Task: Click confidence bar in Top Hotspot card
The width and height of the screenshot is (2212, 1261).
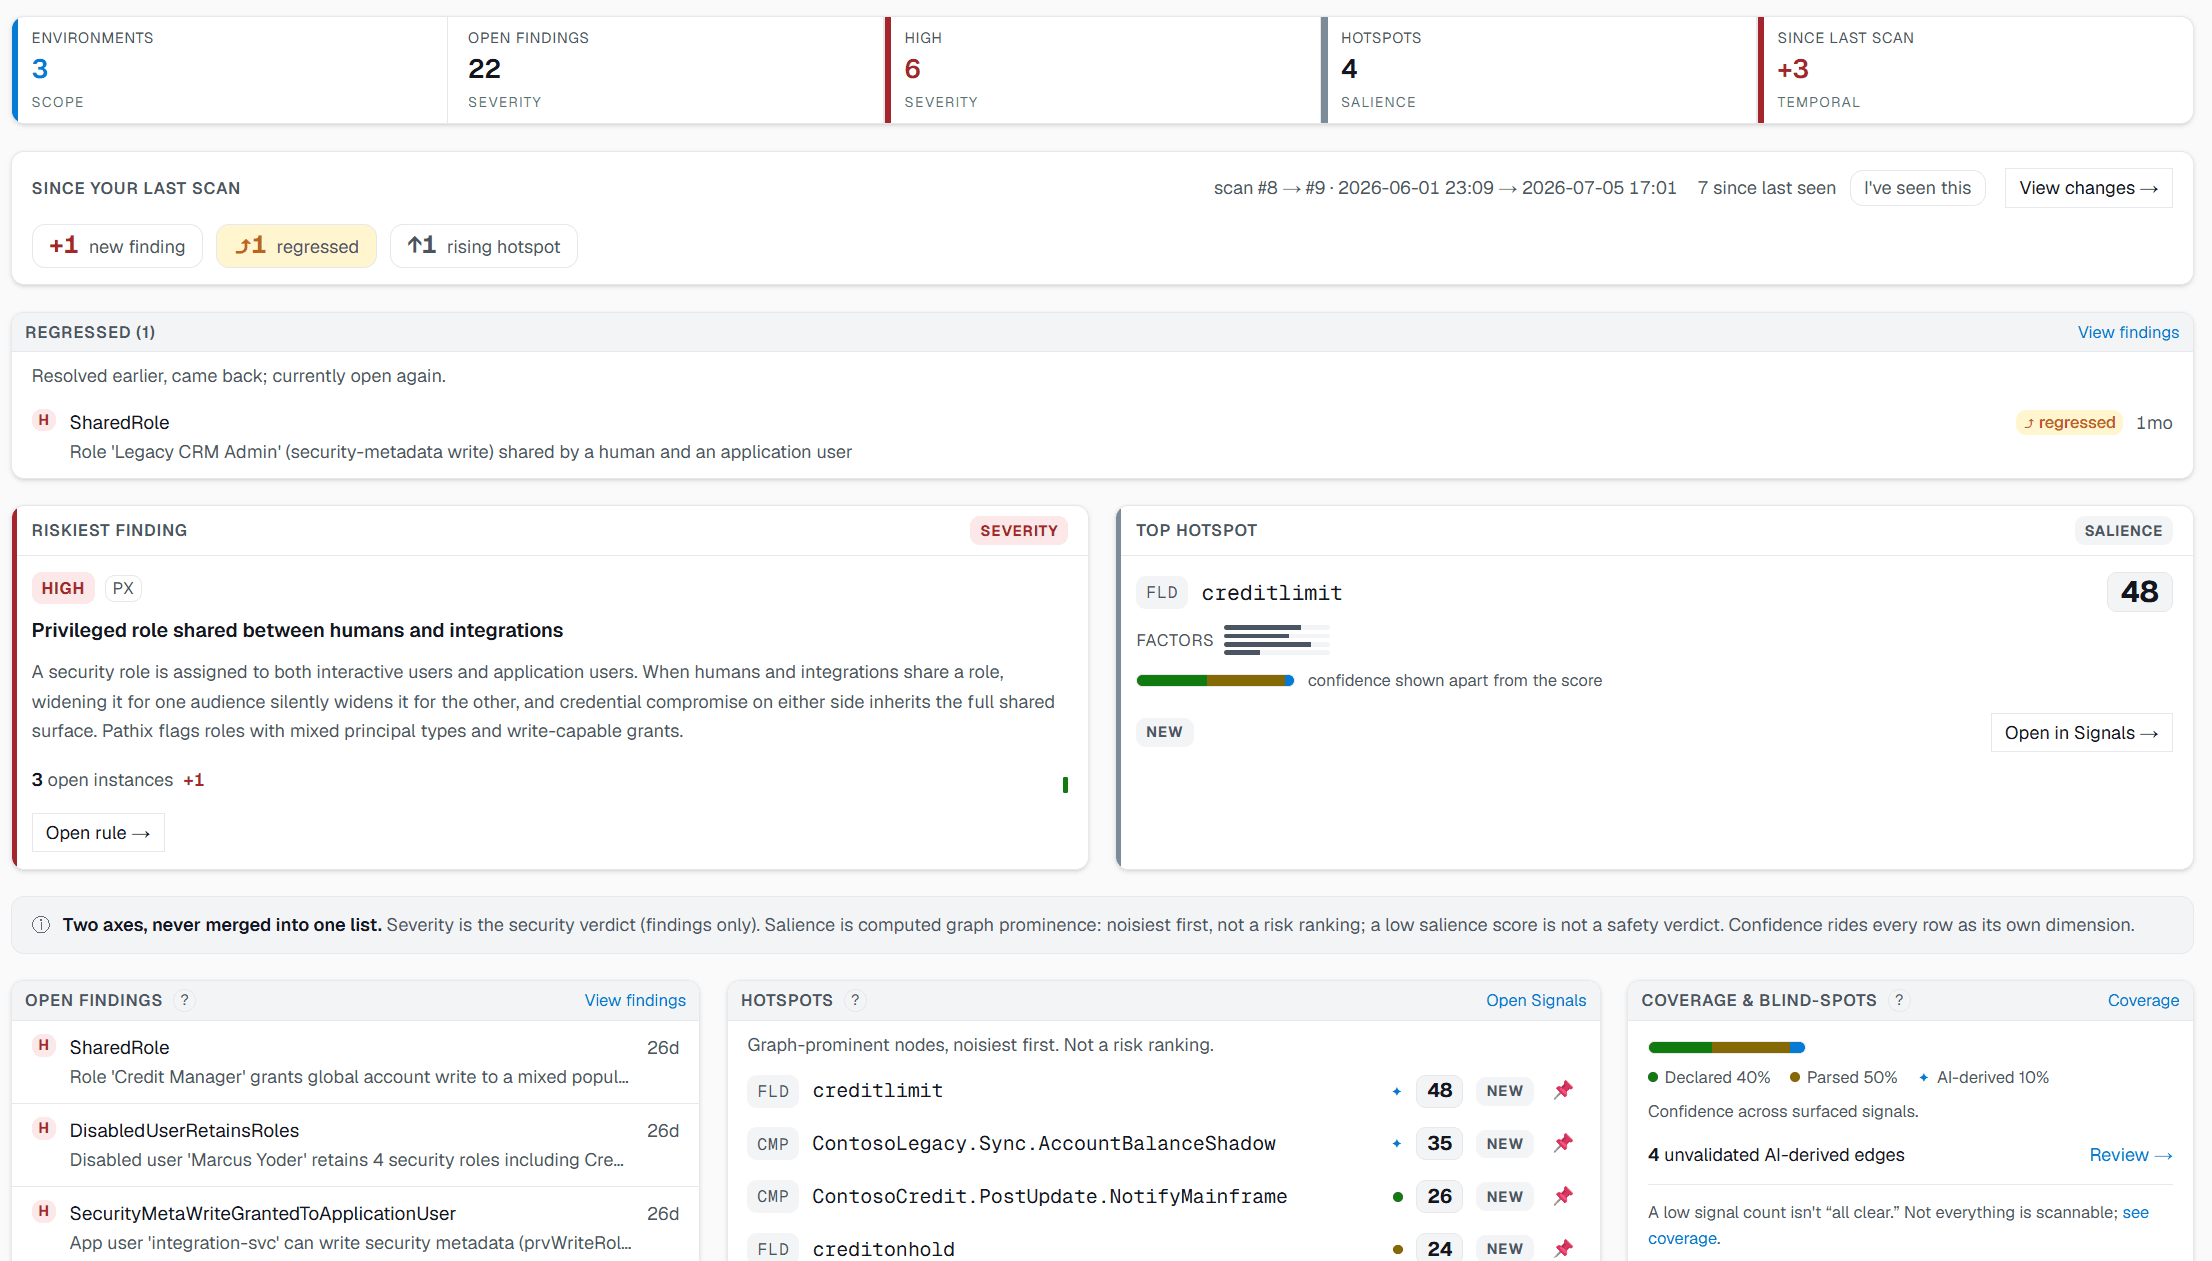Action: pyautogui.click(x=1215, y=681)
